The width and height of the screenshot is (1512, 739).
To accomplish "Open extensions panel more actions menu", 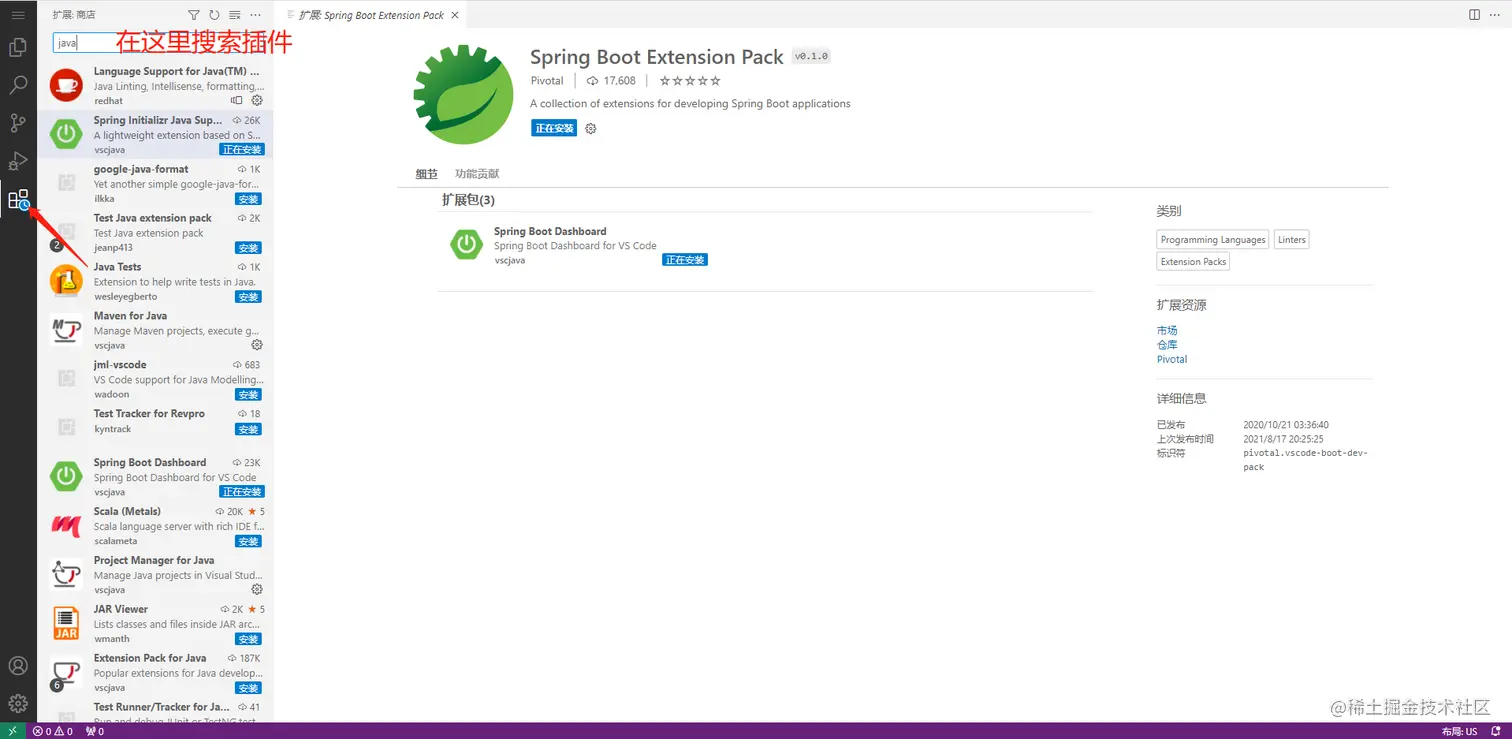I will (x=255, y=15).
